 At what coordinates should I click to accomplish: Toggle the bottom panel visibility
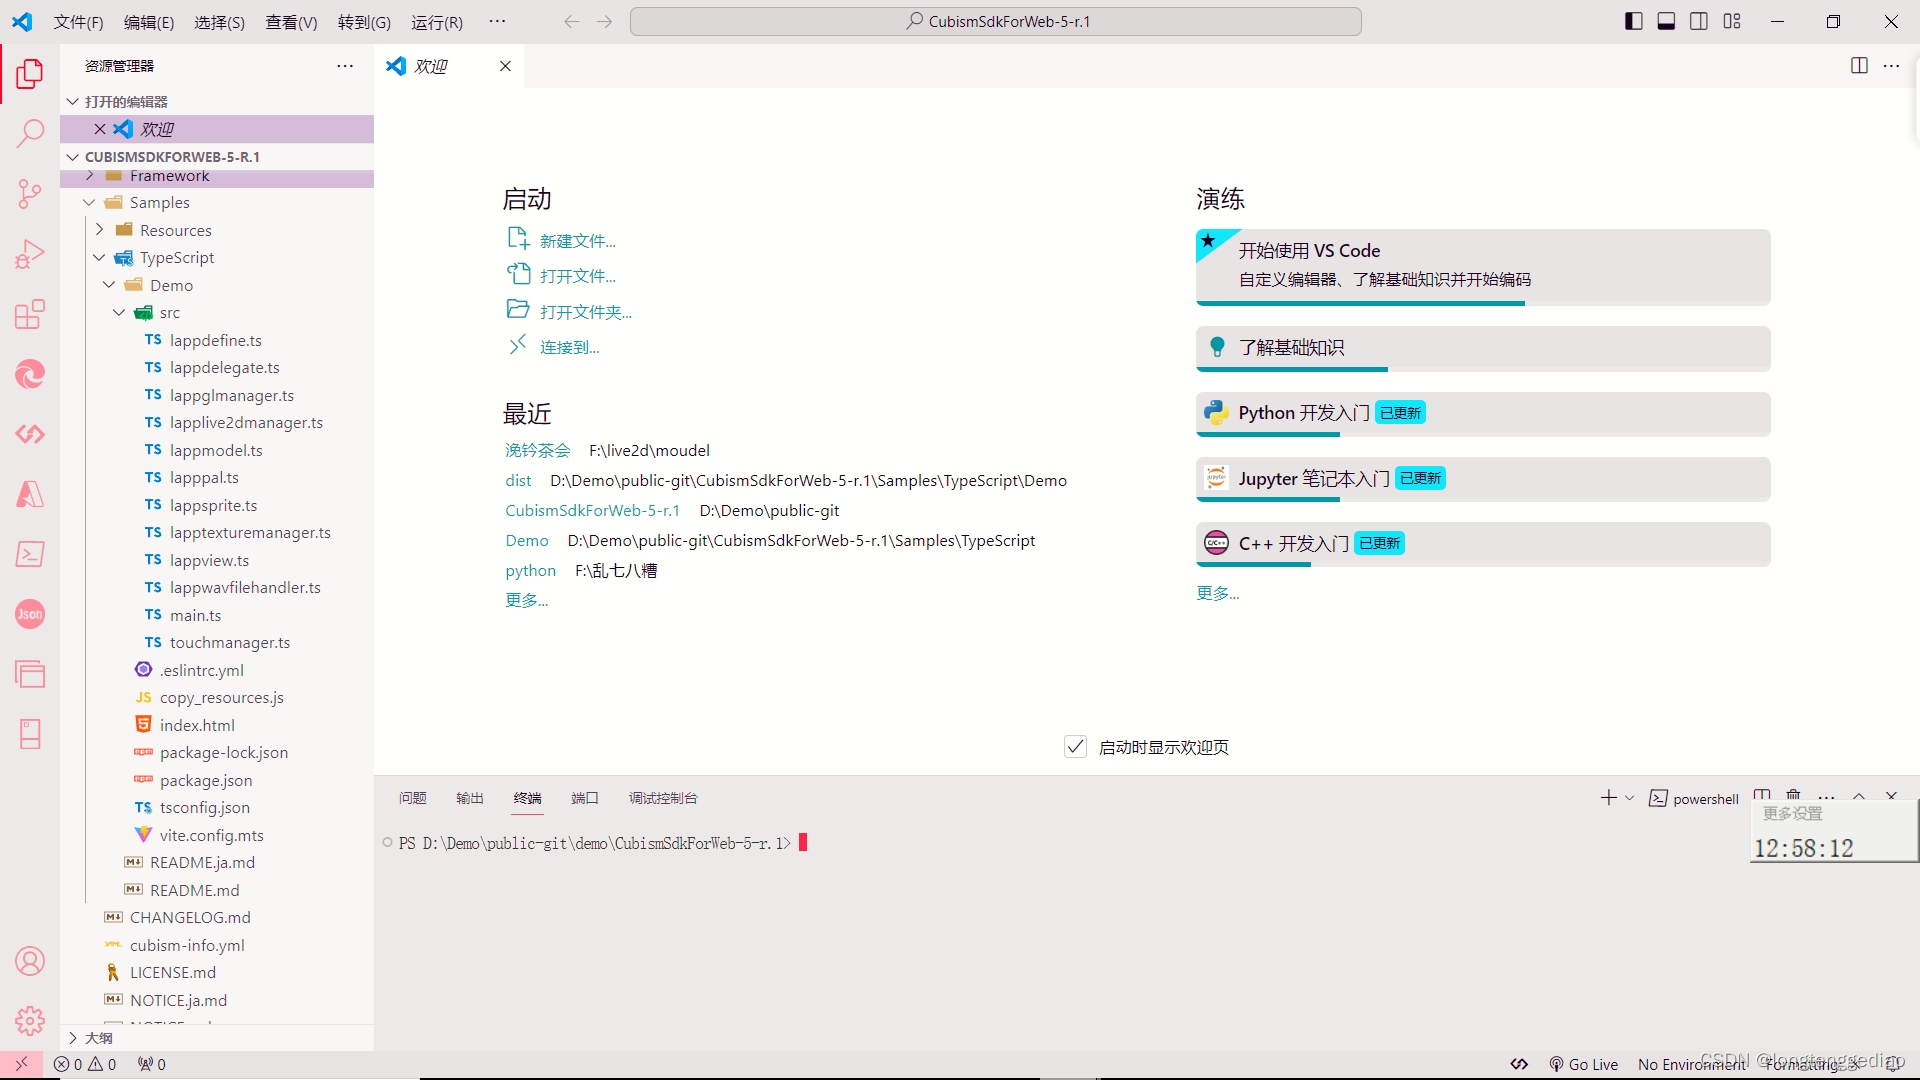tap(1666, 21)
